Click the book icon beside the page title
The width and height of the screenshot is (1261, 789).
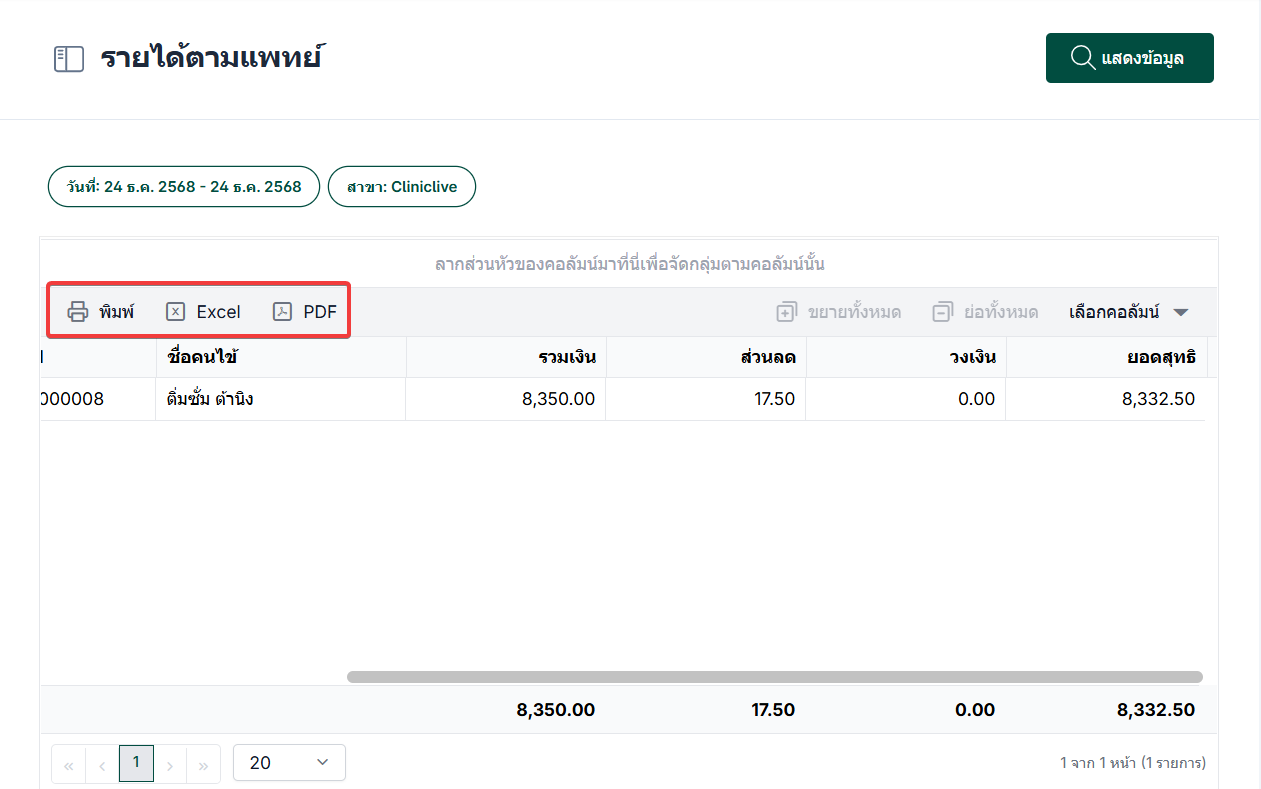pos(68,59)
